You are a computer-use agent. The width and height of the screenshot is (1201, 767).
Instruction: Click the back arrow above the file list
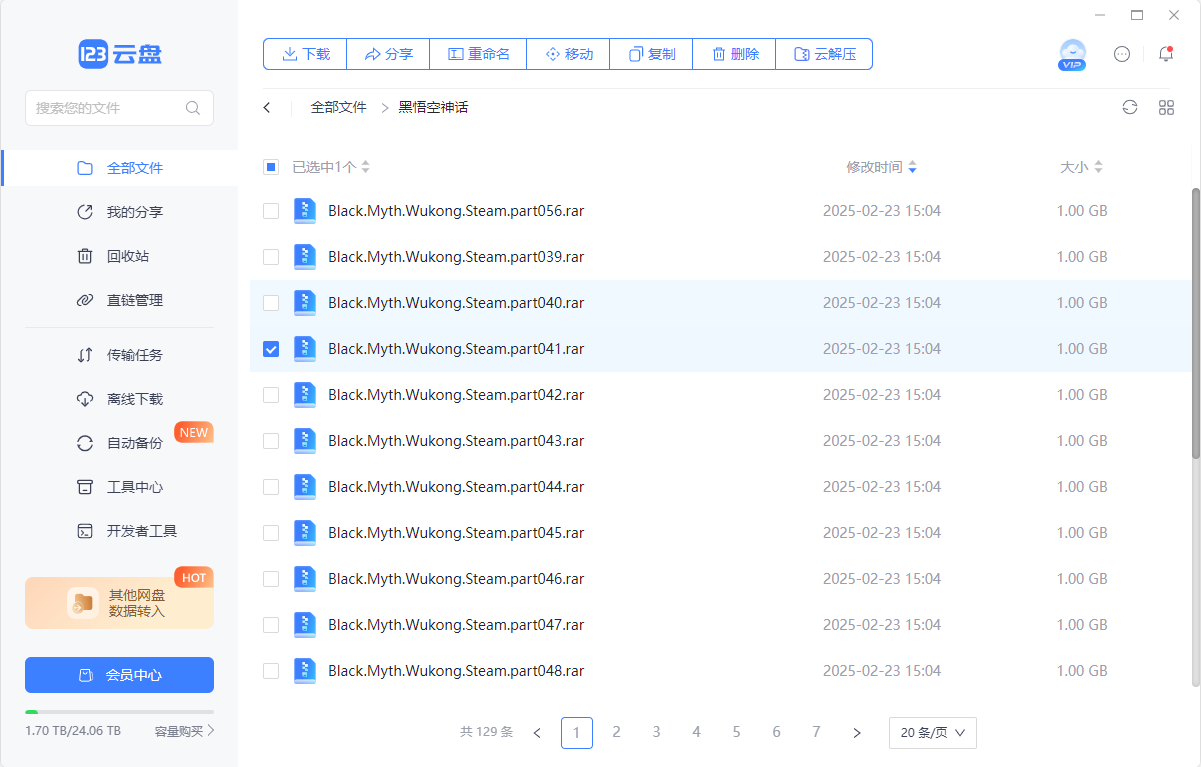(266, 107)
